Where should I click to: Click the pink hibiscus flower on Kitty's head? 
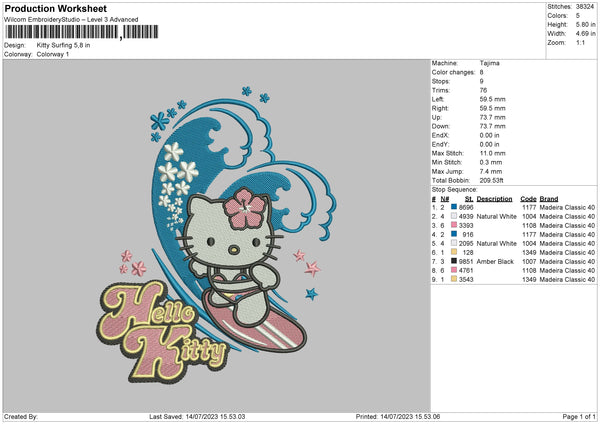coord(238,208)
